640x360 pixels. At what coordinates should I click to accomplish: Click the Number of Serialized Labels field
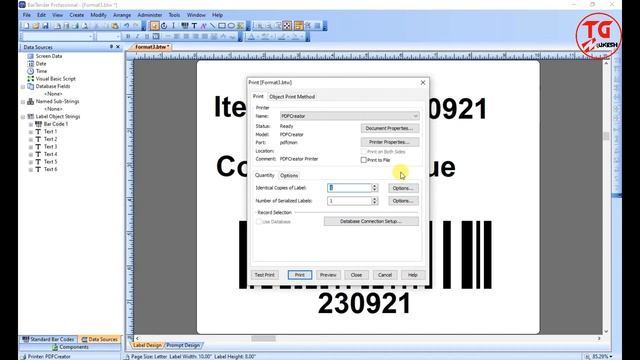click(349, 201)
